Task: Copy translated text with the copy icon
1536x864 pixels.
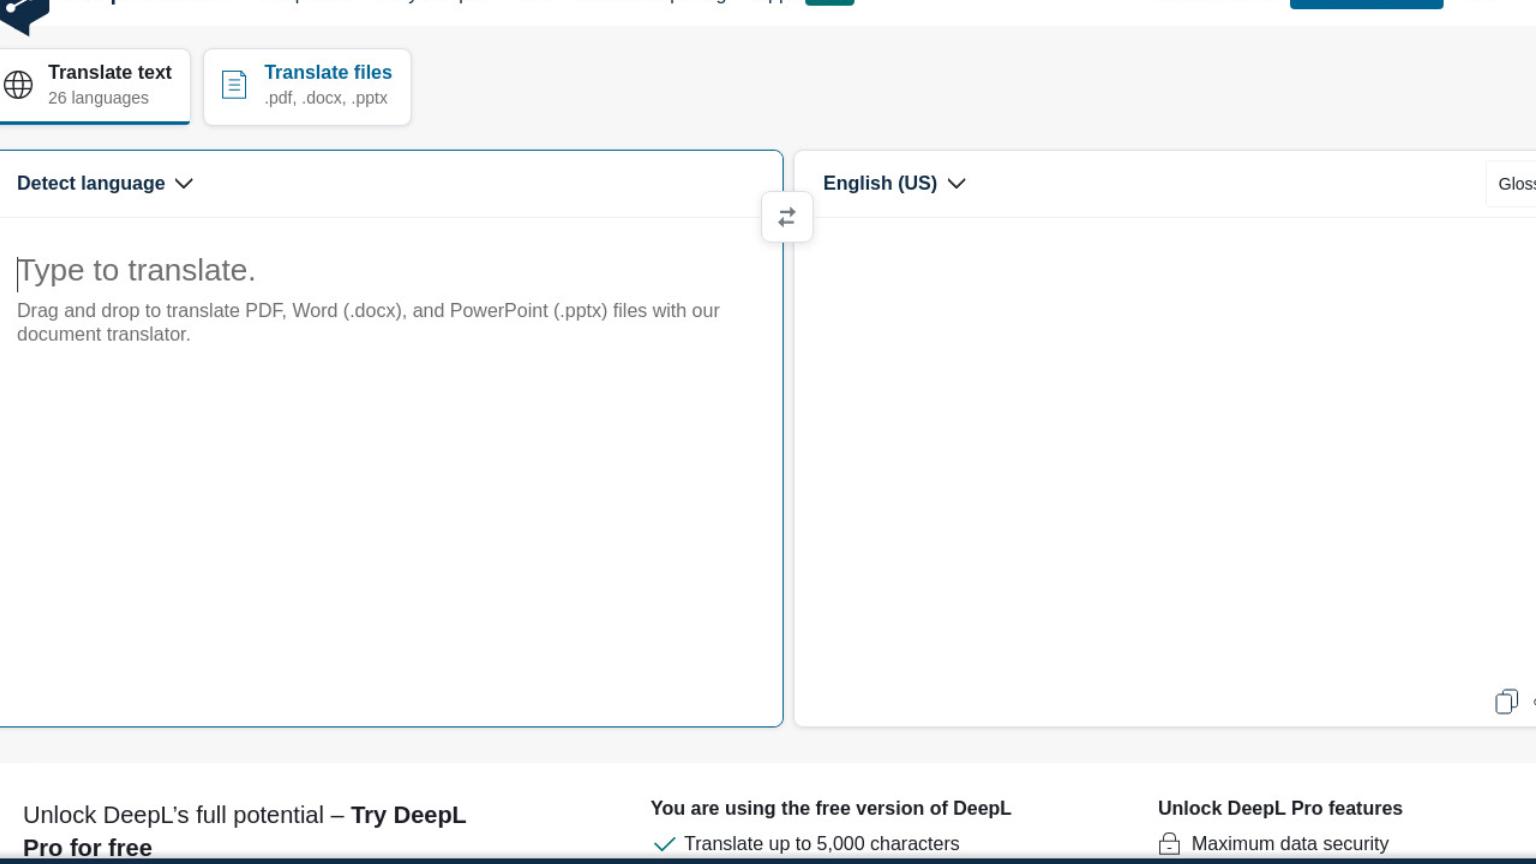Action: 1506,702
